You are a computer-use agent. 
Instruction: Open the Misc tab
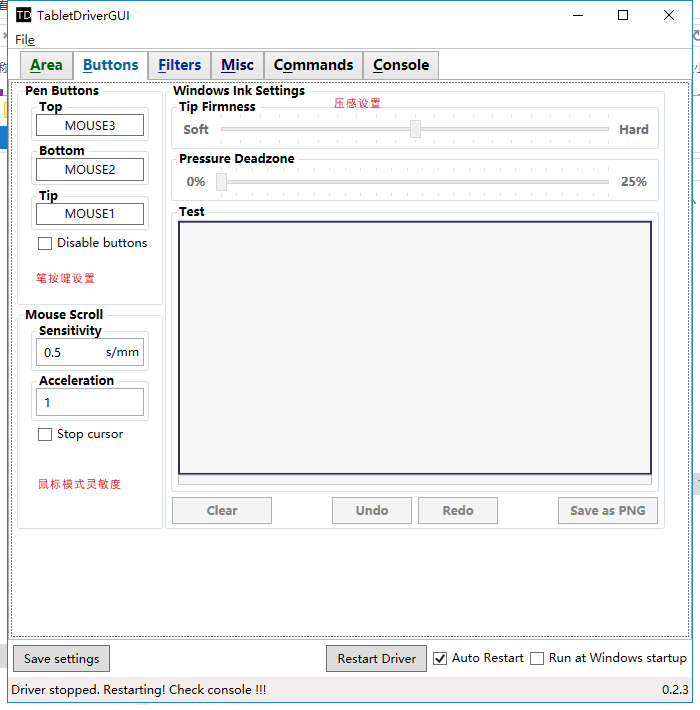point(237,65)
